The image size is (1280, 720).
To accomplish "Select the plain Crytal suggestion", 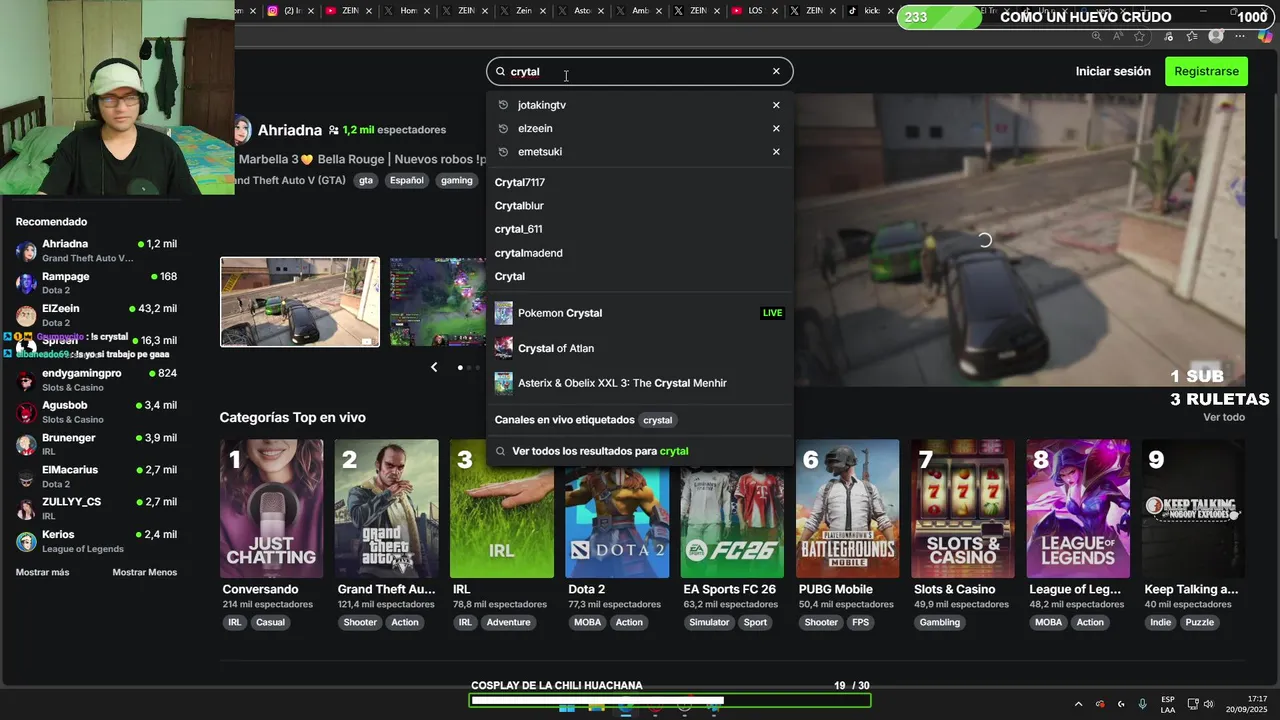I will [509, 276].
